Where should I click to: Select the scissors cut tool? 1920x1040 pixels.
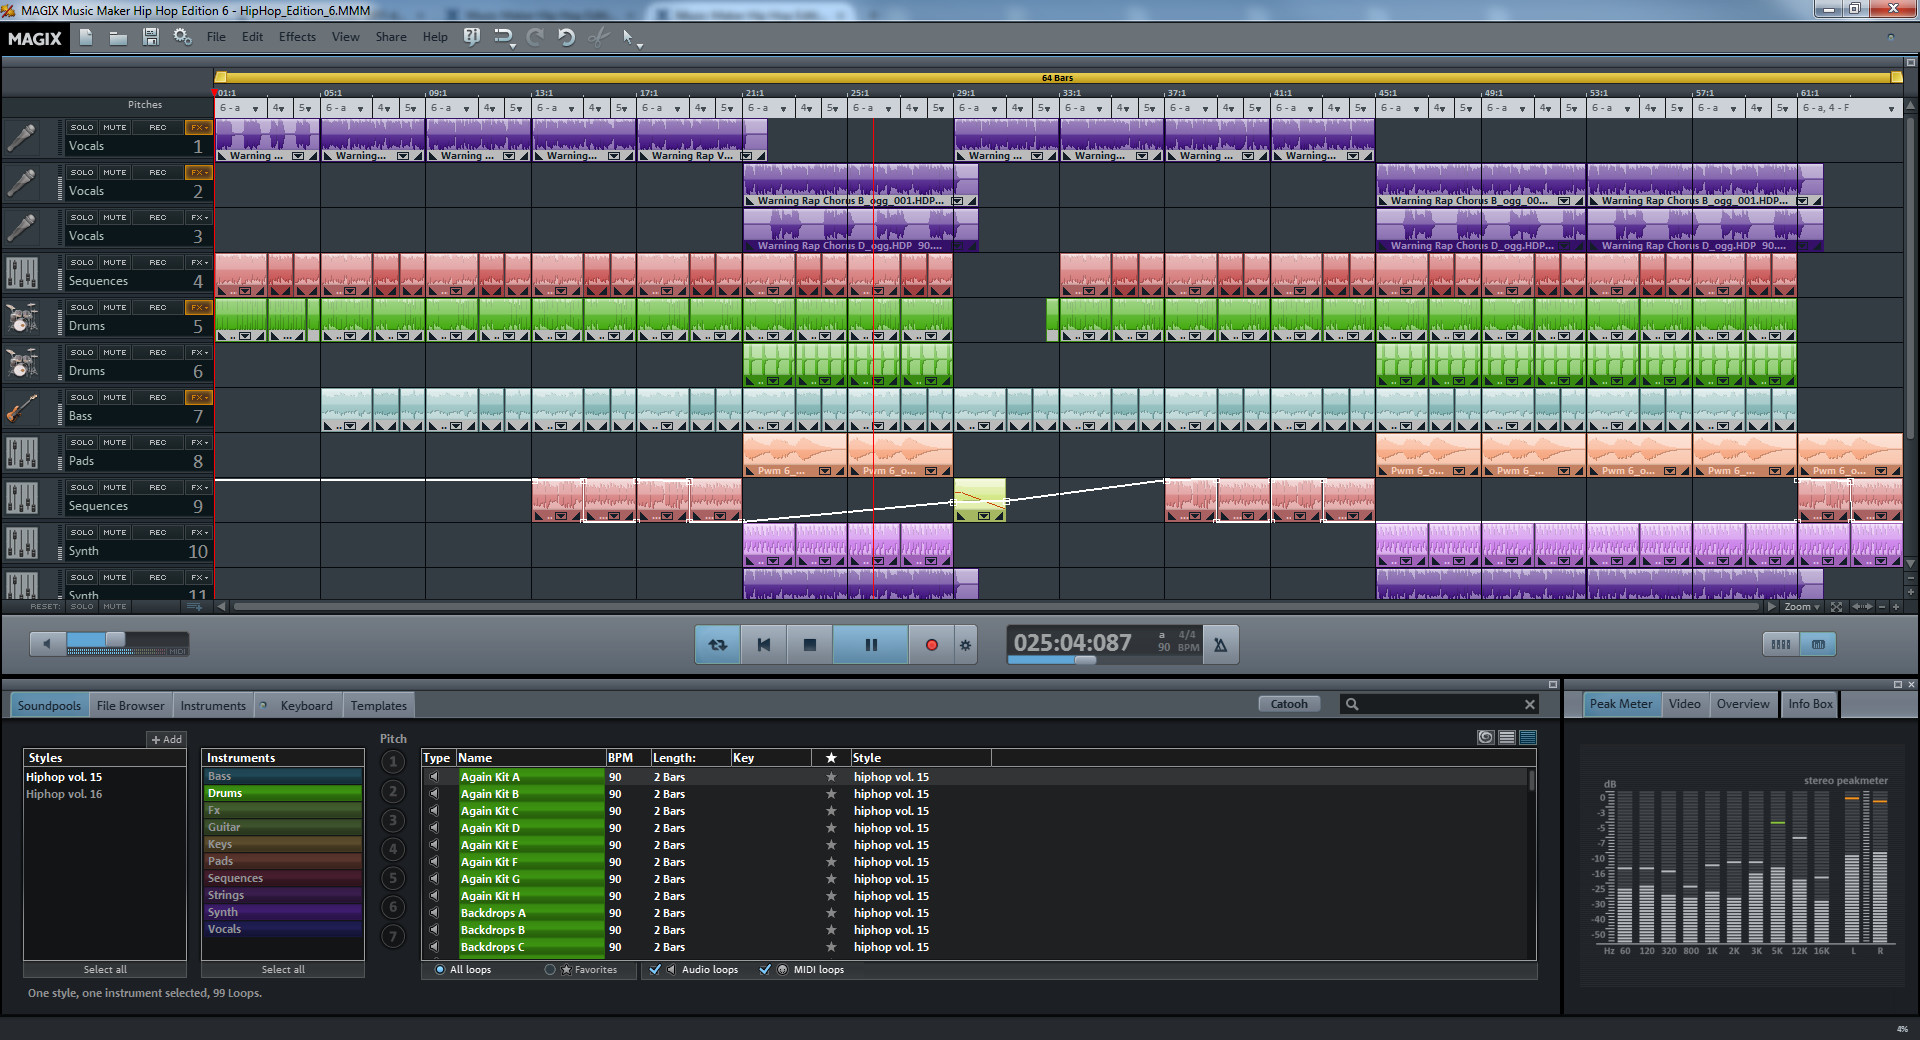point(598,37)
